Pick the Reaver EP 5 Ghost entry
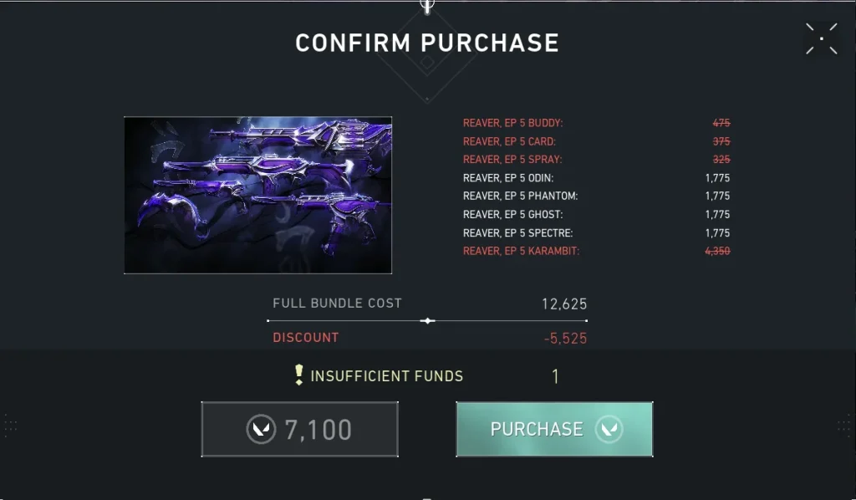This screenshot has height=500, width=856. pyautogui.click(x=512, y=215)
